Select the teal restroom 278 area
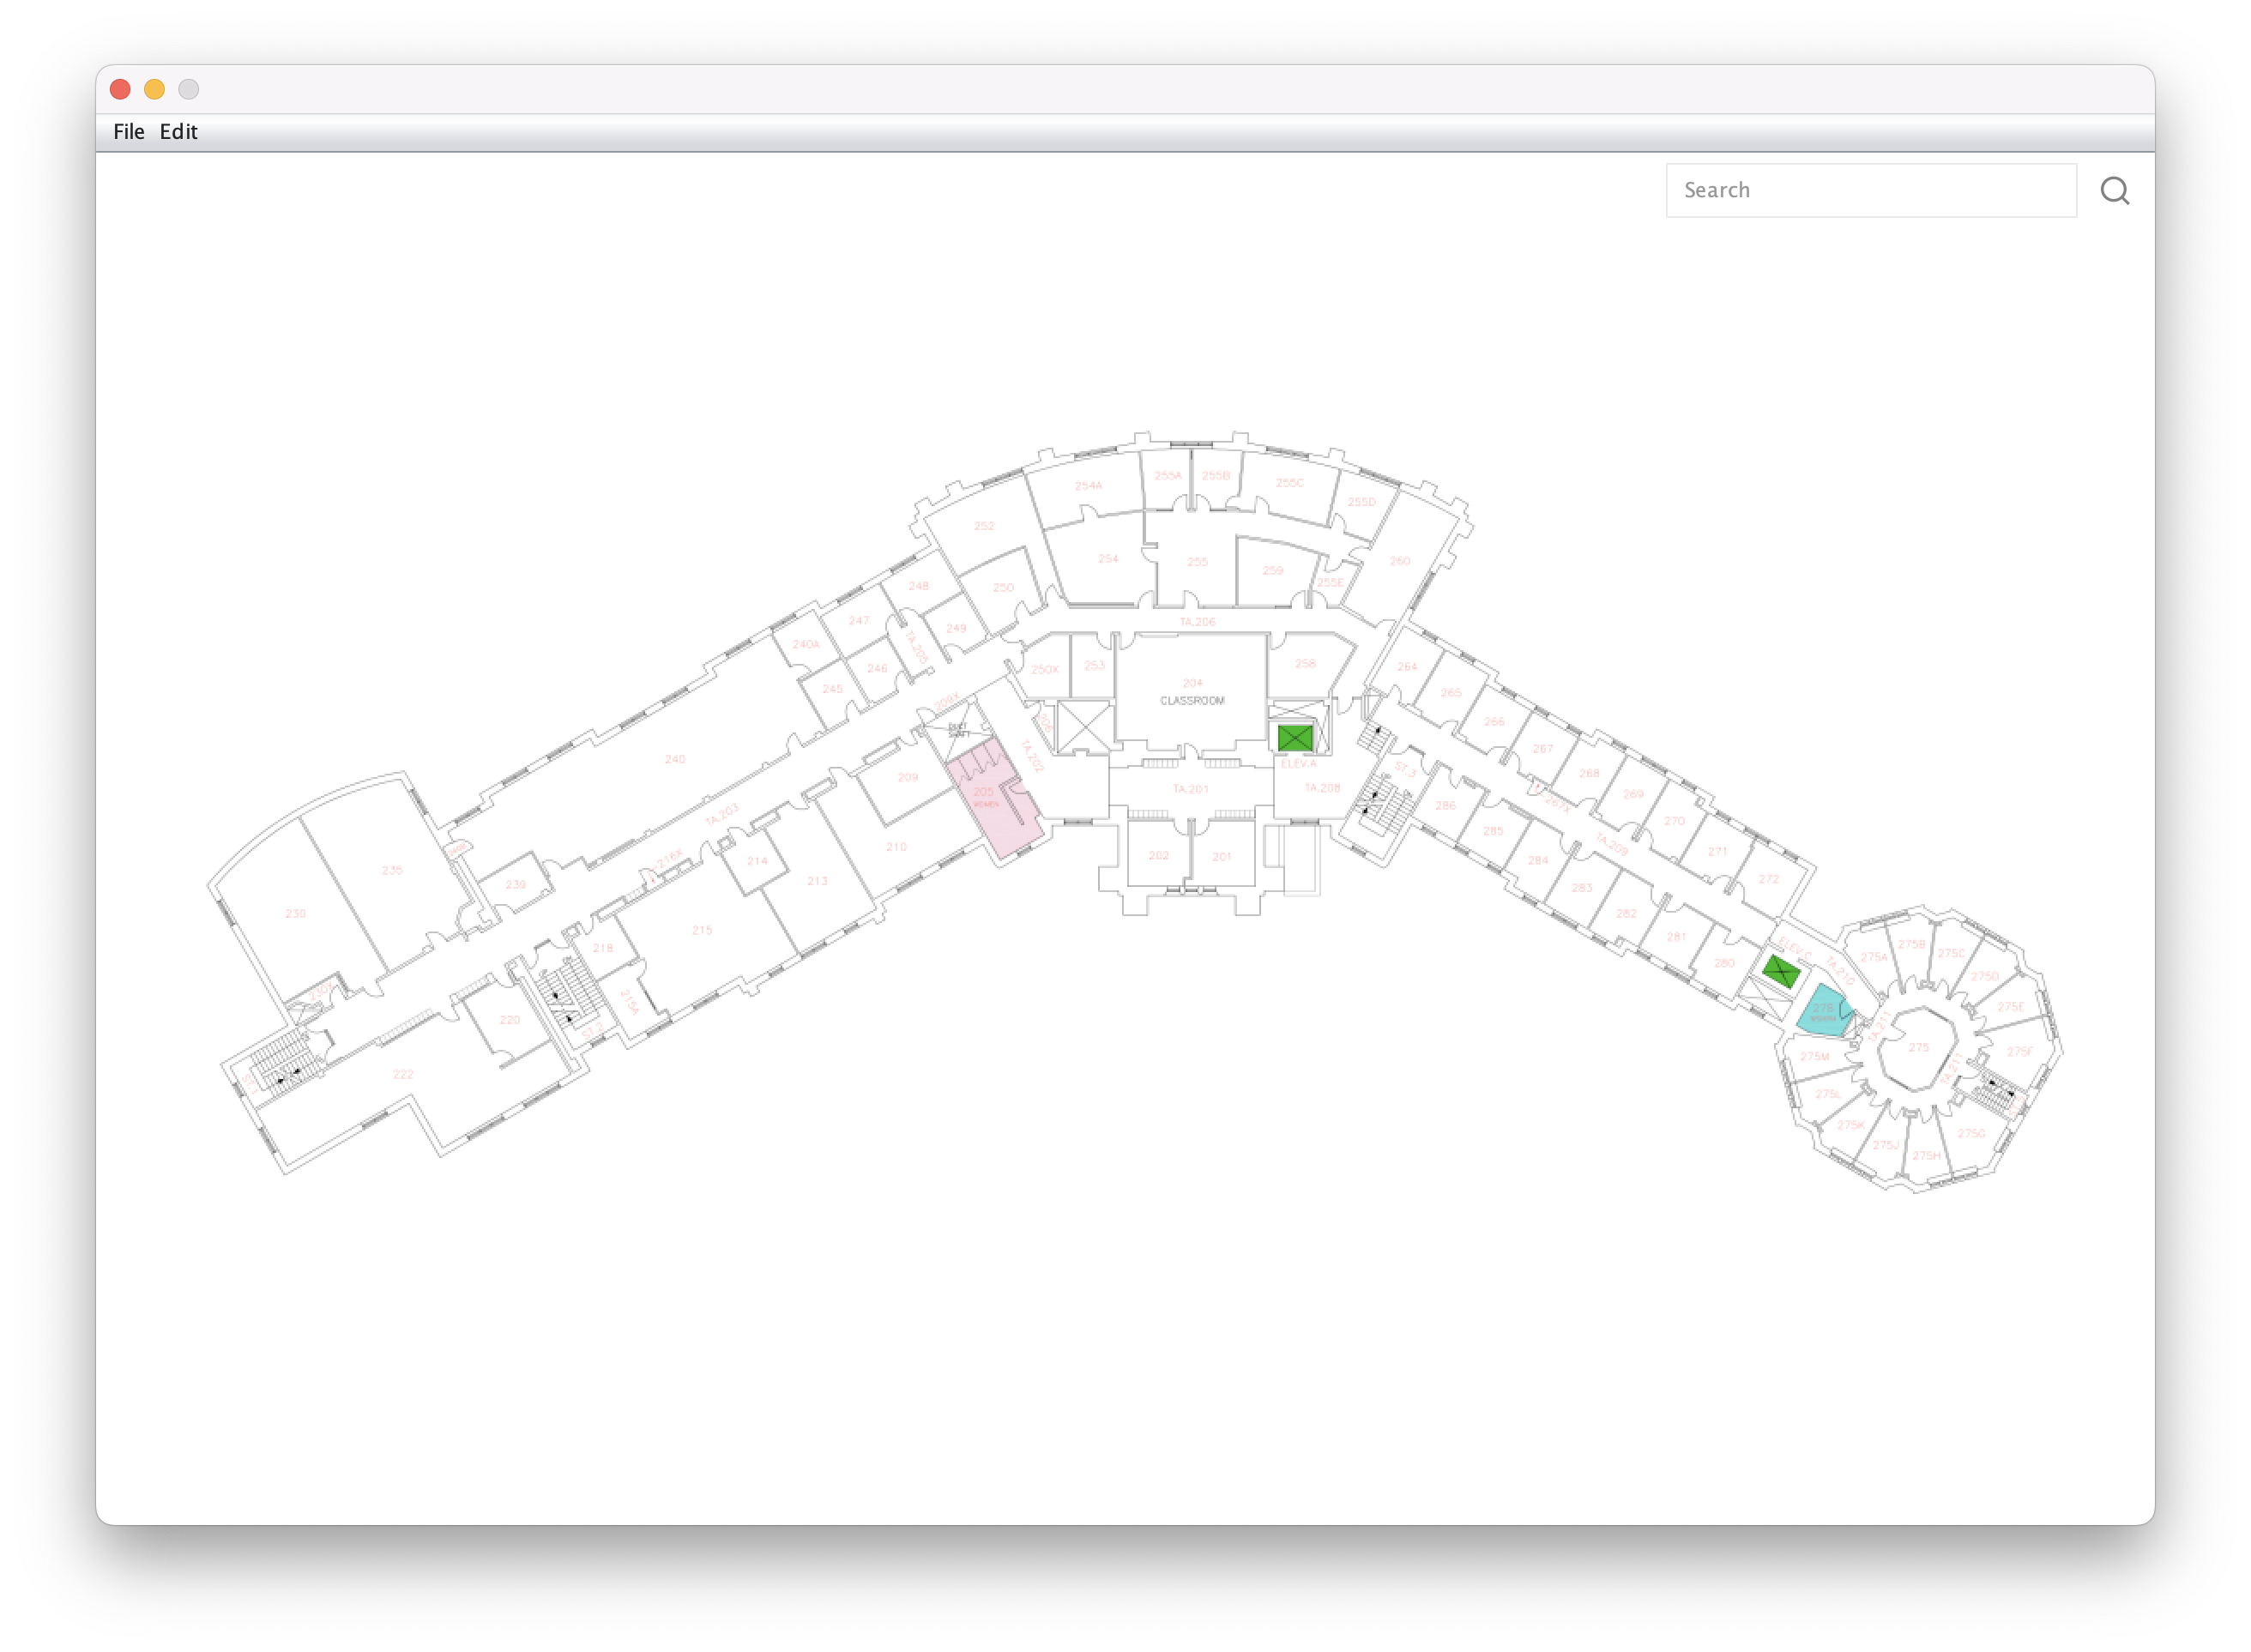Viewport: 2251px width, 1652px height. tap(1822, 1012)
